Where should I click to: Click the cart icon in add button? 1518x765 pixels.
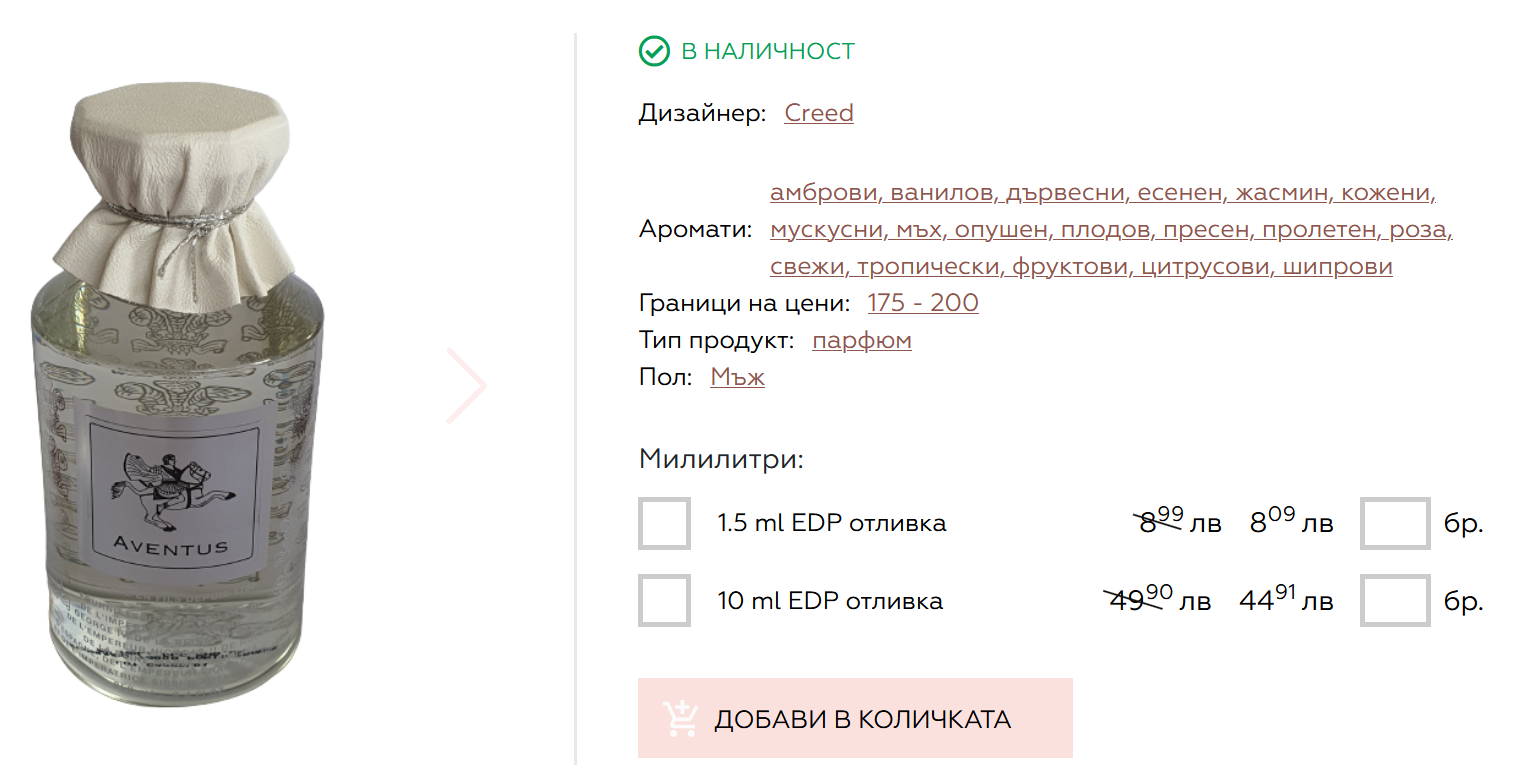click(x=681, y=719)
